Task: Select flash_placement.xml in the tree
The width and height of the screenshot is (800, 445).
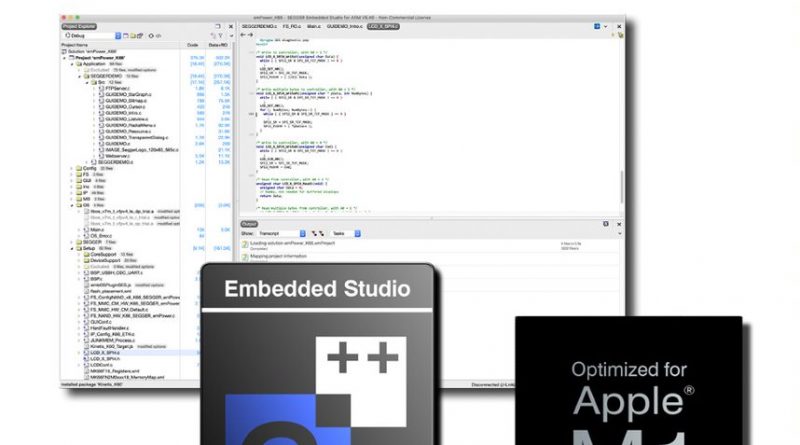Action: point(111,291)
